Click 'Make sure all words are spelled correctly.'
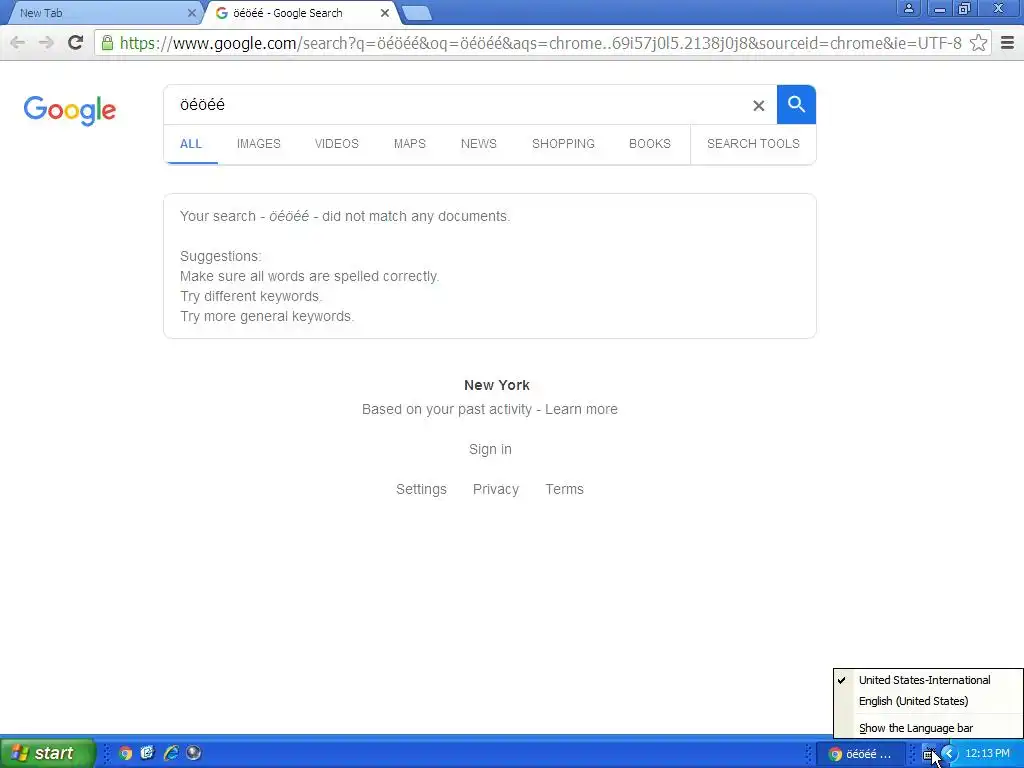This screenshot has height=768, width=1024. pos(310,276)
